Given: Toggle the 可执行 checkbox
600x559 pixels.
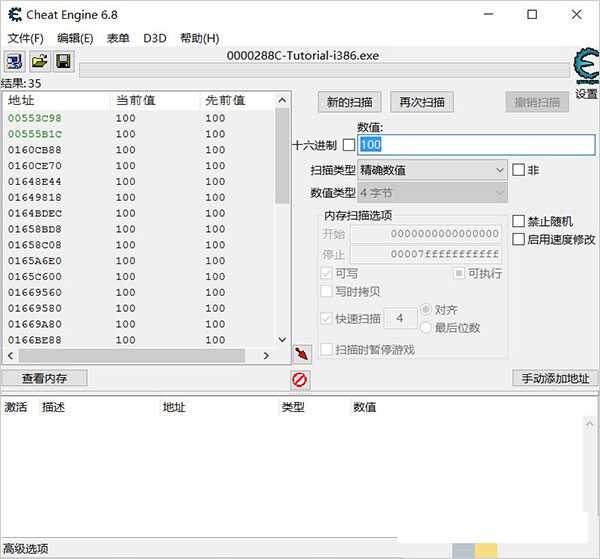Looking at the screenshot, I should (459, 273).
